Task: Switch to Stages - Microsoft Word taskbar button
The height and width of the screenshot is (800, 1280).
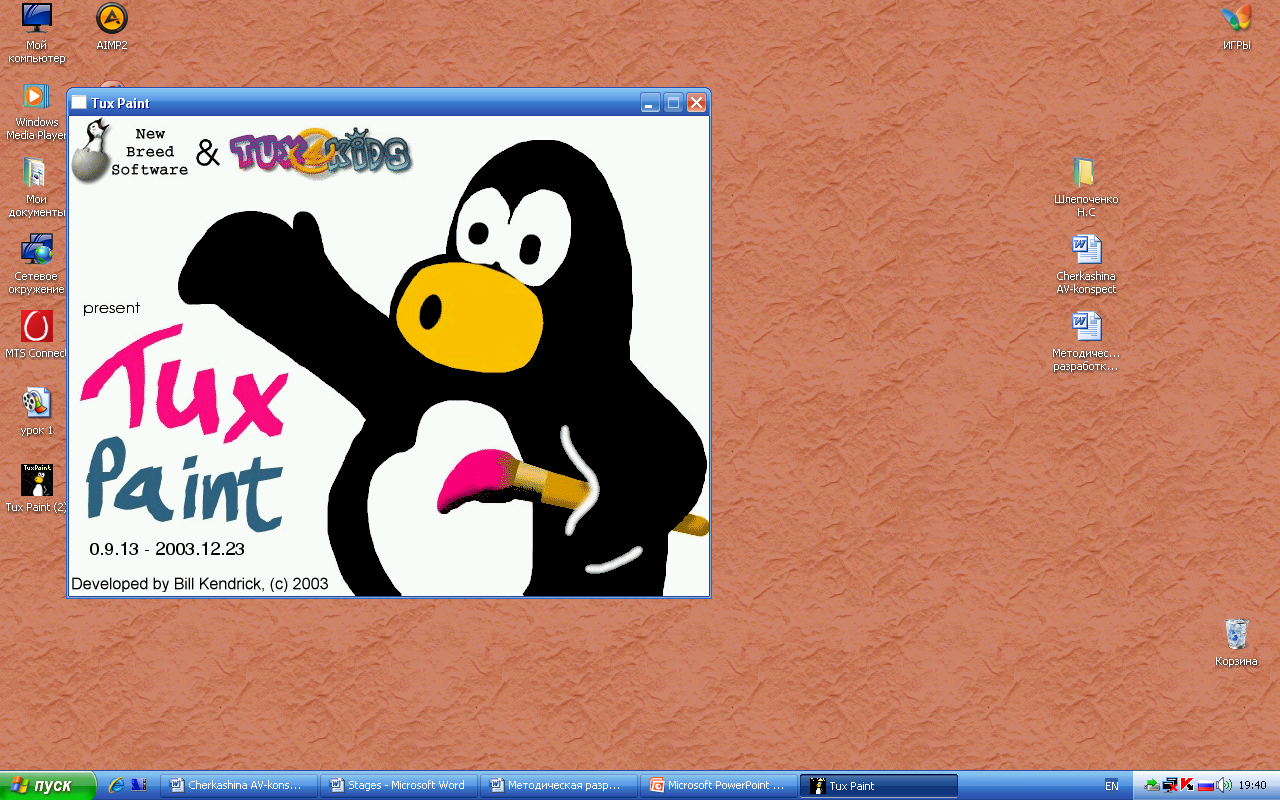Action: pos(398,785)
